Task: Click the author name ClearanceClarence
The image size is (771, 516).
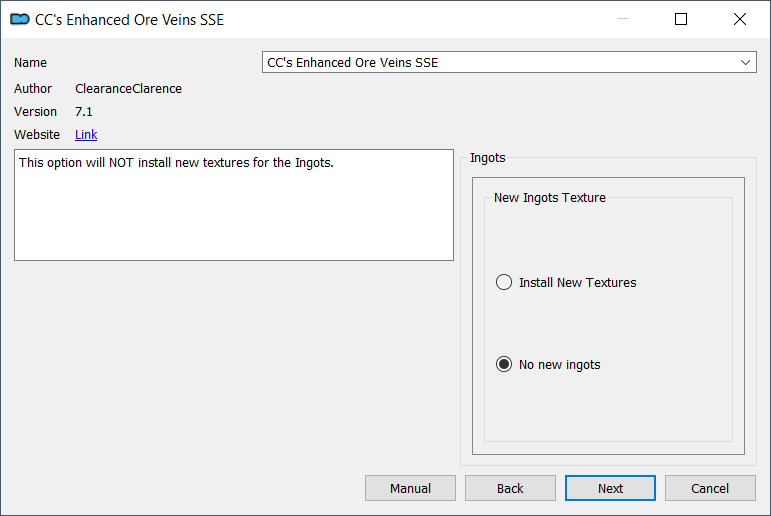Action: tap(128, 89)
